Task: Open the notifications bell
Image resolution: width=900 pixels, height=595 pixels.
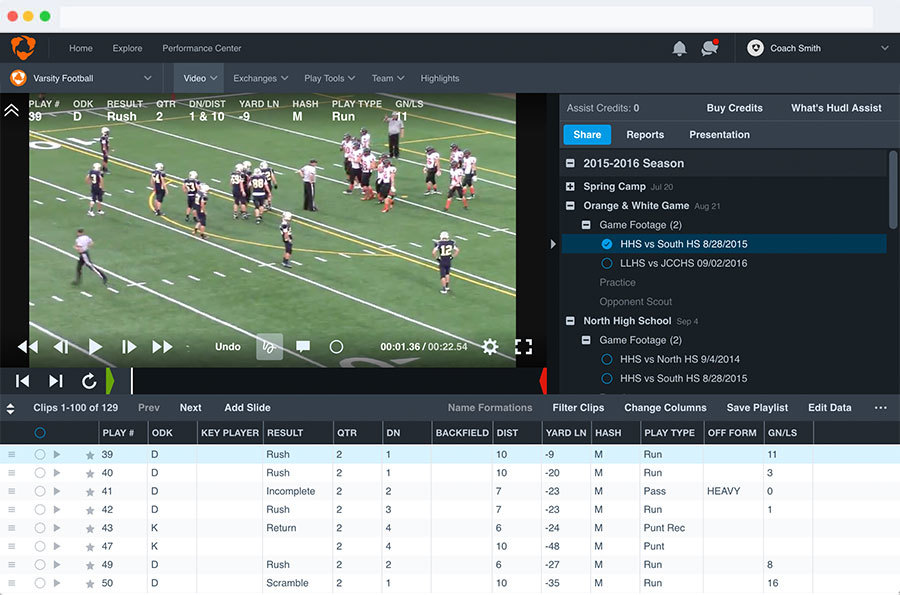Action: pyautogui.click(x=679, y=49)
